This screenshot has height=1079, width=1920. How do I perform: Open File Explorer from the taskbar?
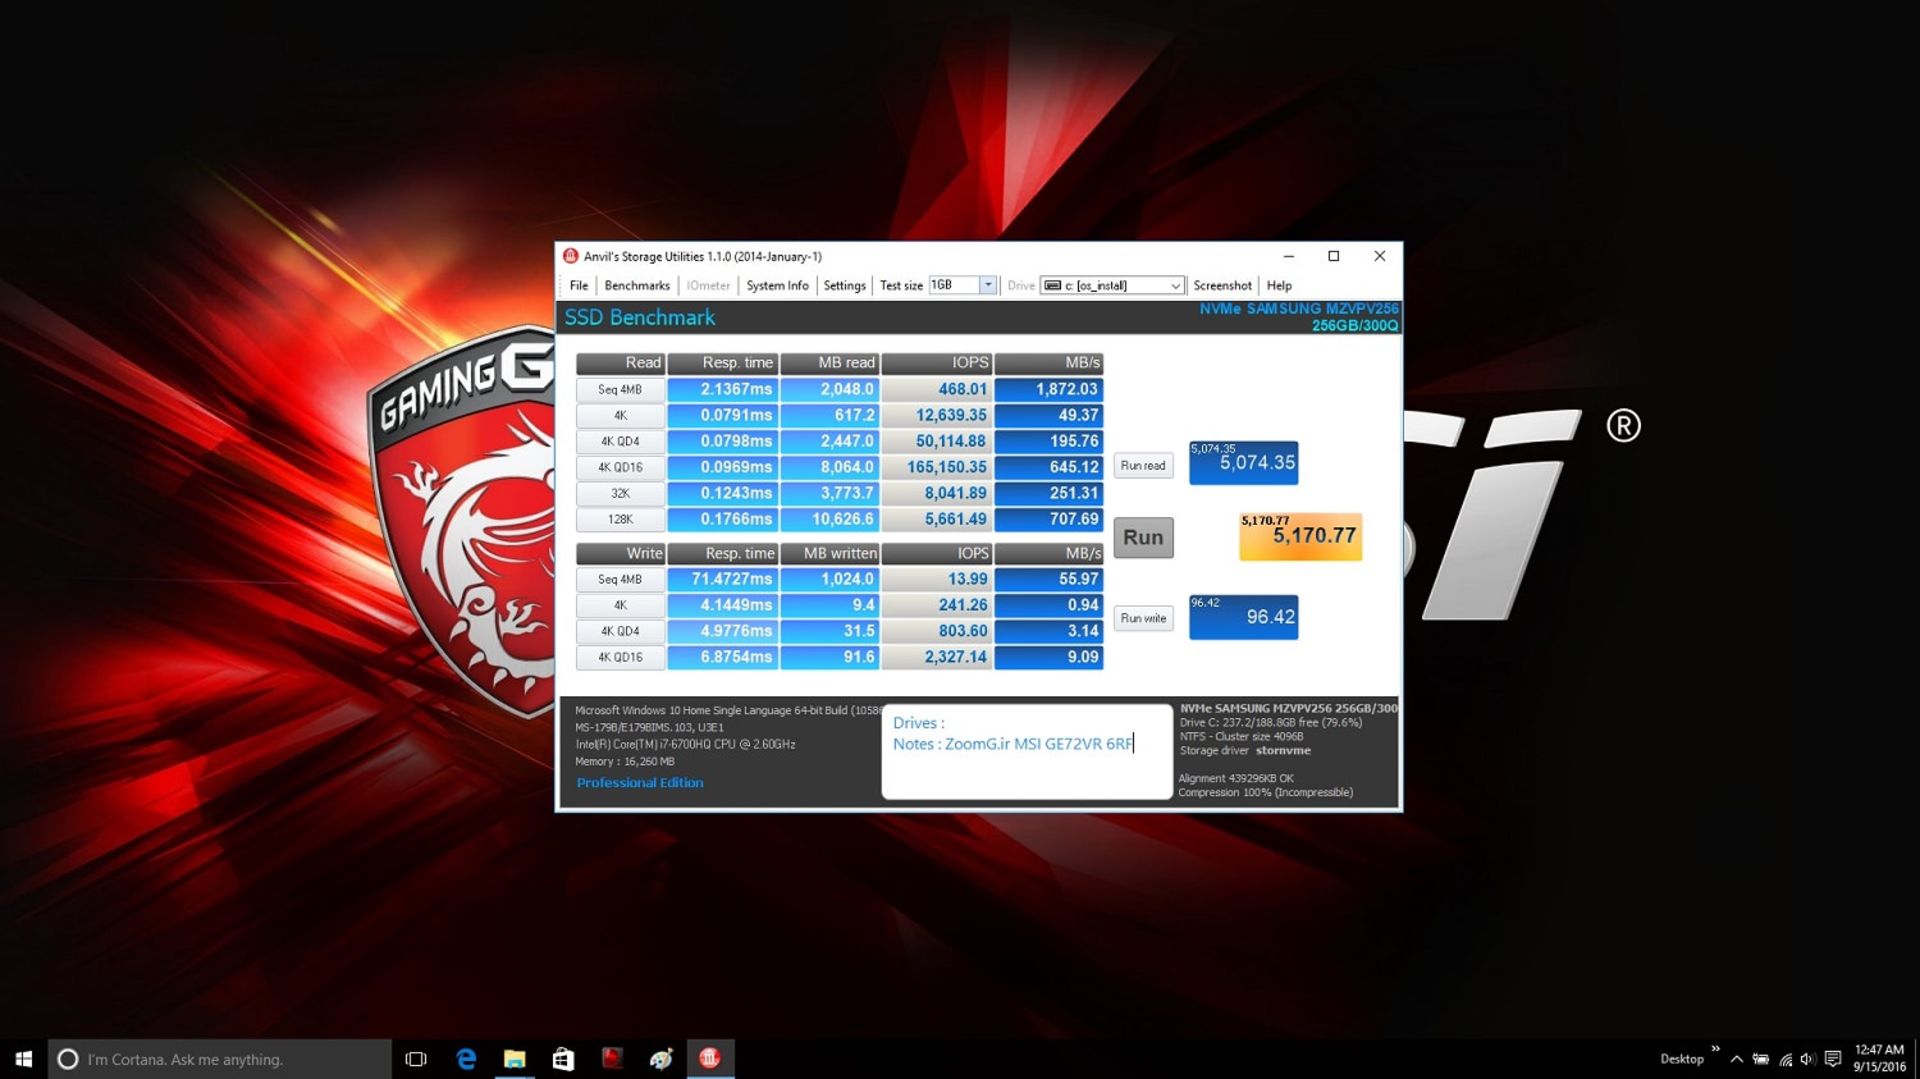coord(514,1059)
